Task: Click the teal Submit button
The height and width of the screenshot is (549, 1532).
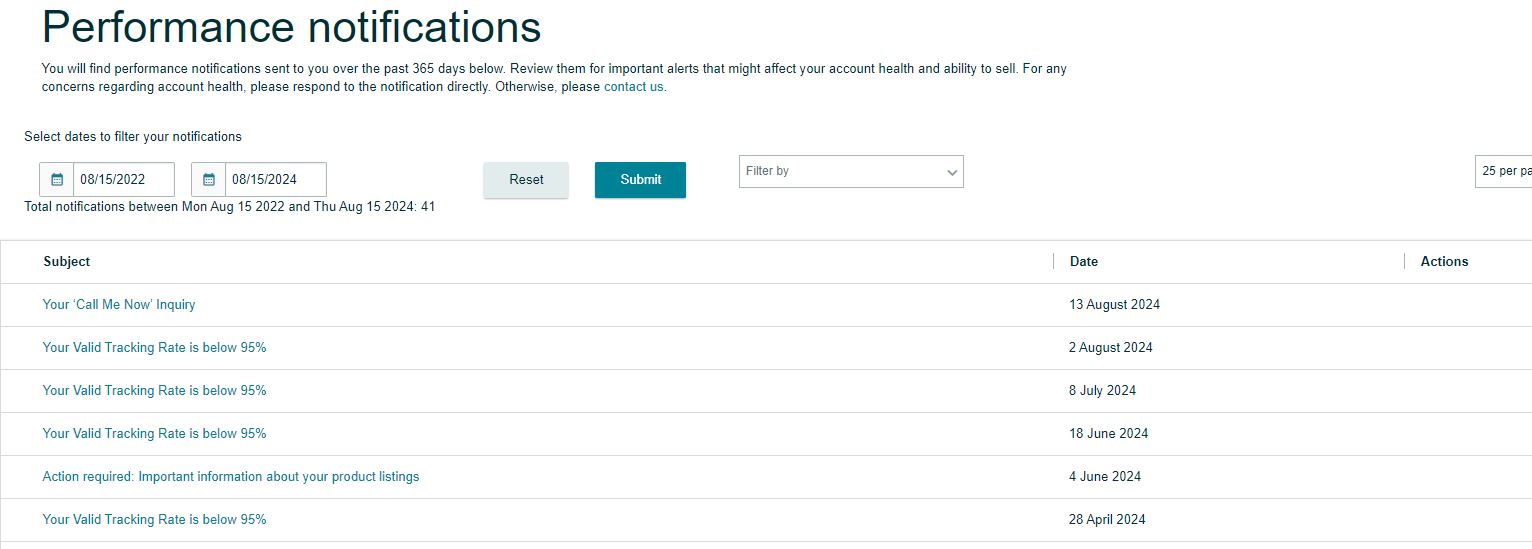Action: pyautogui.click(x=640, y=180)
